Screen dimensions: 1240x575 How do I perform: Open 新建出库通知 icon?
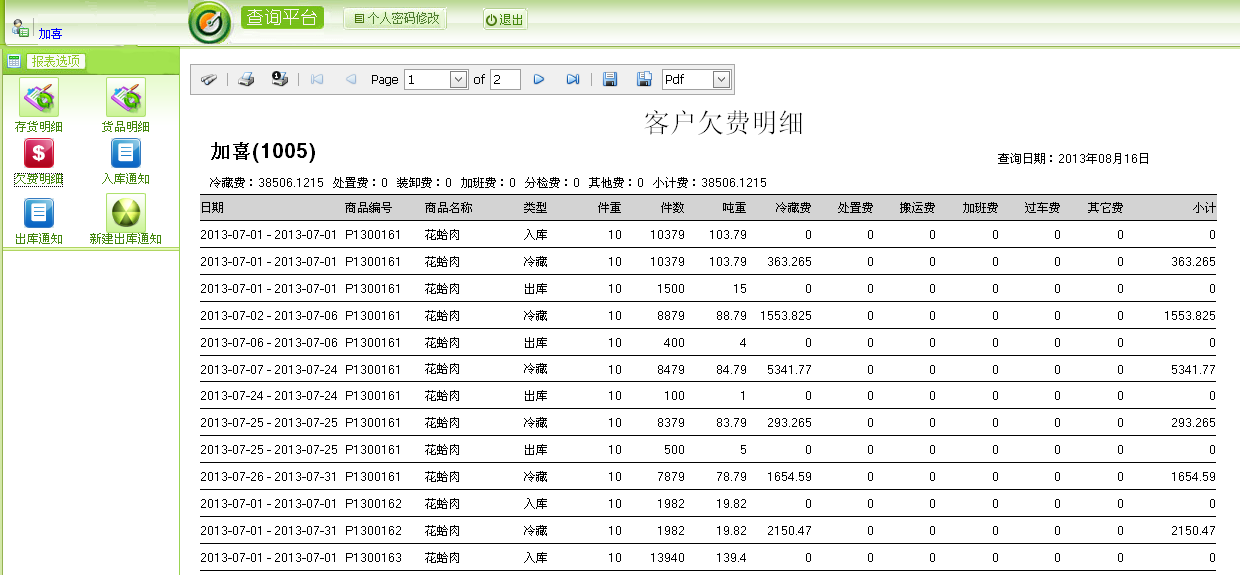click(x=126, y=212)
